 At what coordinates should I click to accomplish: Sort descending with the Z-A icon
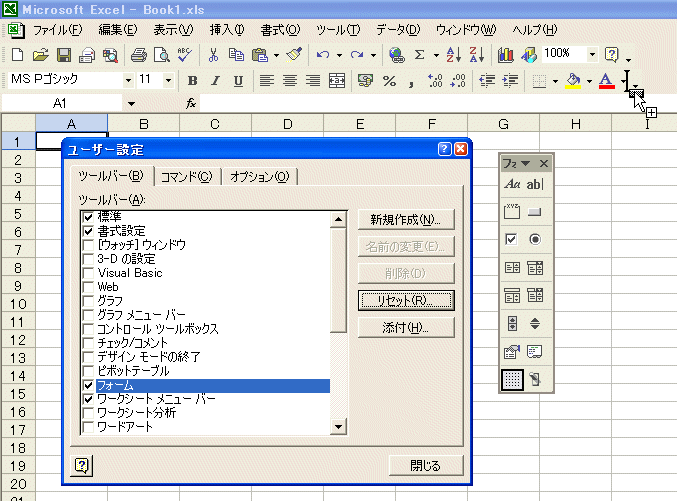pyautogui.click(x=477, y=55)
